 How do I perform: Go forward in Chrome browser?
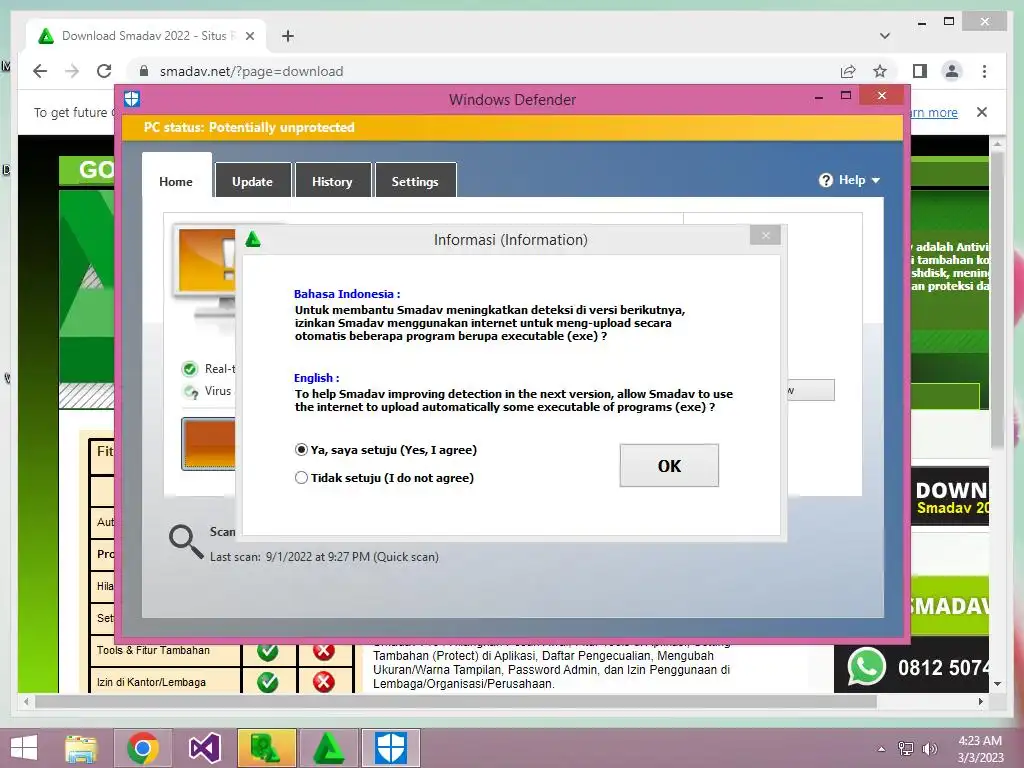(x=72, y=71)
